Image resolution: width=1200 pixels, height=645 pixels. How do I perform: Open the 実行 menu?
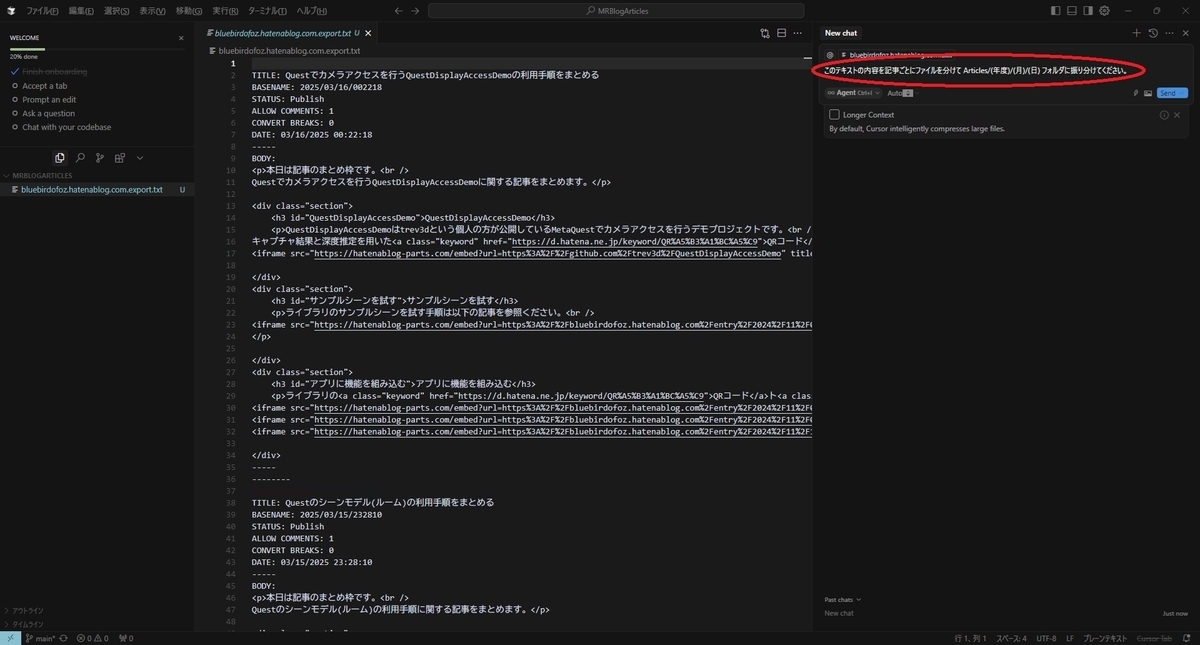224,11
